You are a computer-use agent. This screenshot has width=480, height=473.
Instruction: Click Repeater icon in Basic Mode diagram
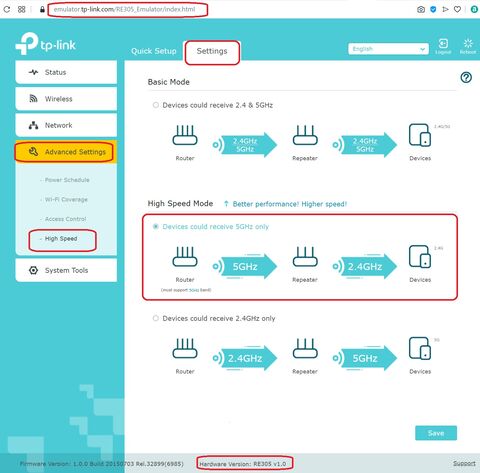click(x=305, y=135)
